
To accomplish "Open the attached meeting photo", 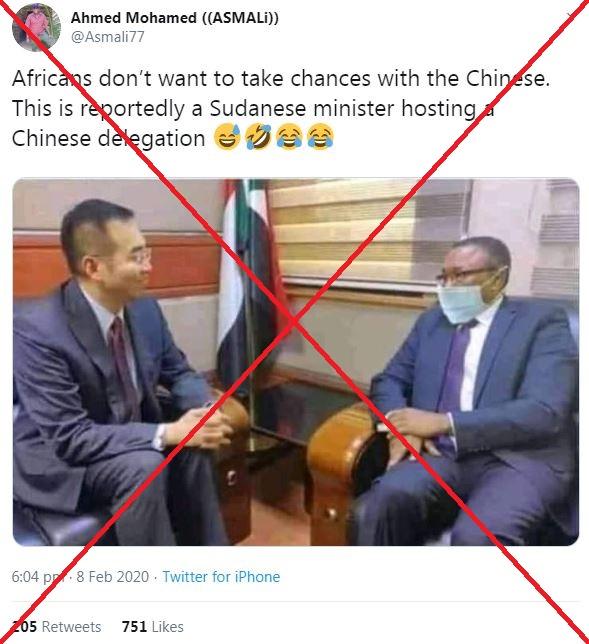I will pos(296,362).
